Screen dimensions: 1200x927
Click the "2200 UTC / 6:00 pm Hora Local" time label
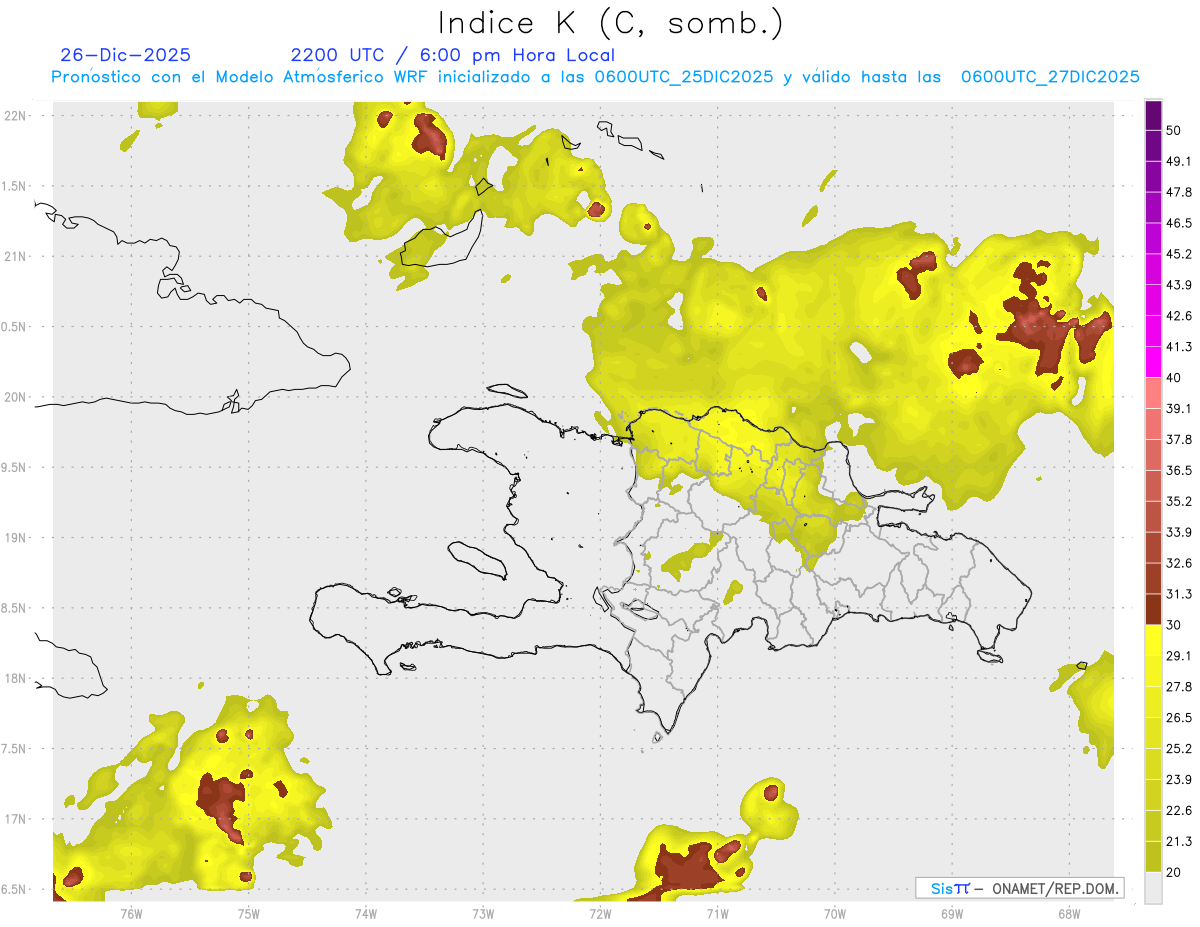pos(453,55)
